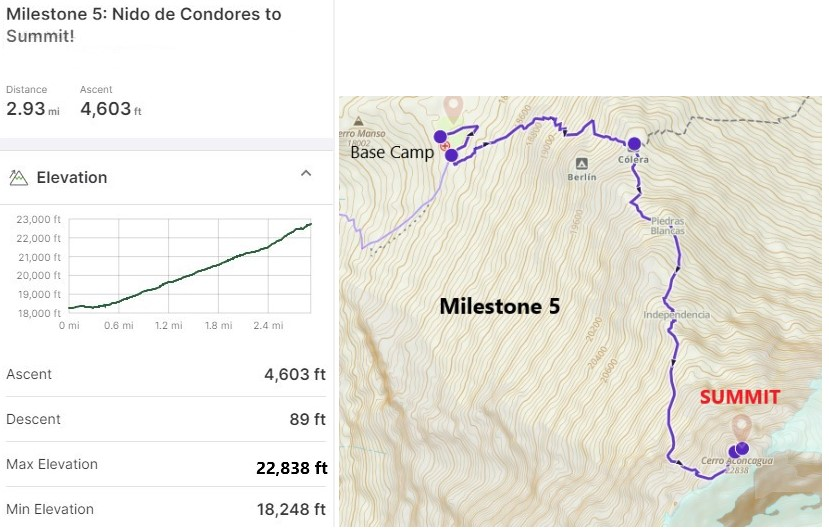Select the Ascent stat row
This screenshot has width=829, height=531.
[166, 375]
